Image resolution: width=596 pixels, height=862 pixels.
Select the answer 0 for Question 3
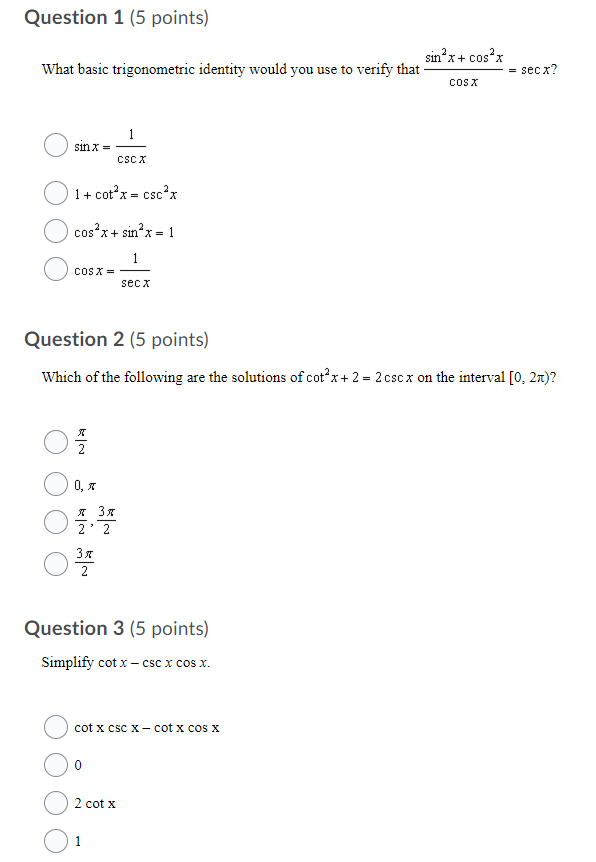56,764
